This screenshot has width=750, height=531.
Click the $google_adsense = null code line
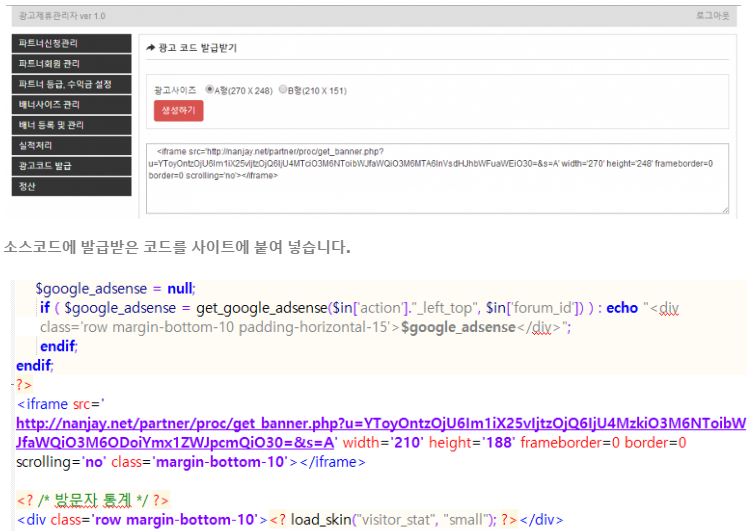click(x=115, y=288)
